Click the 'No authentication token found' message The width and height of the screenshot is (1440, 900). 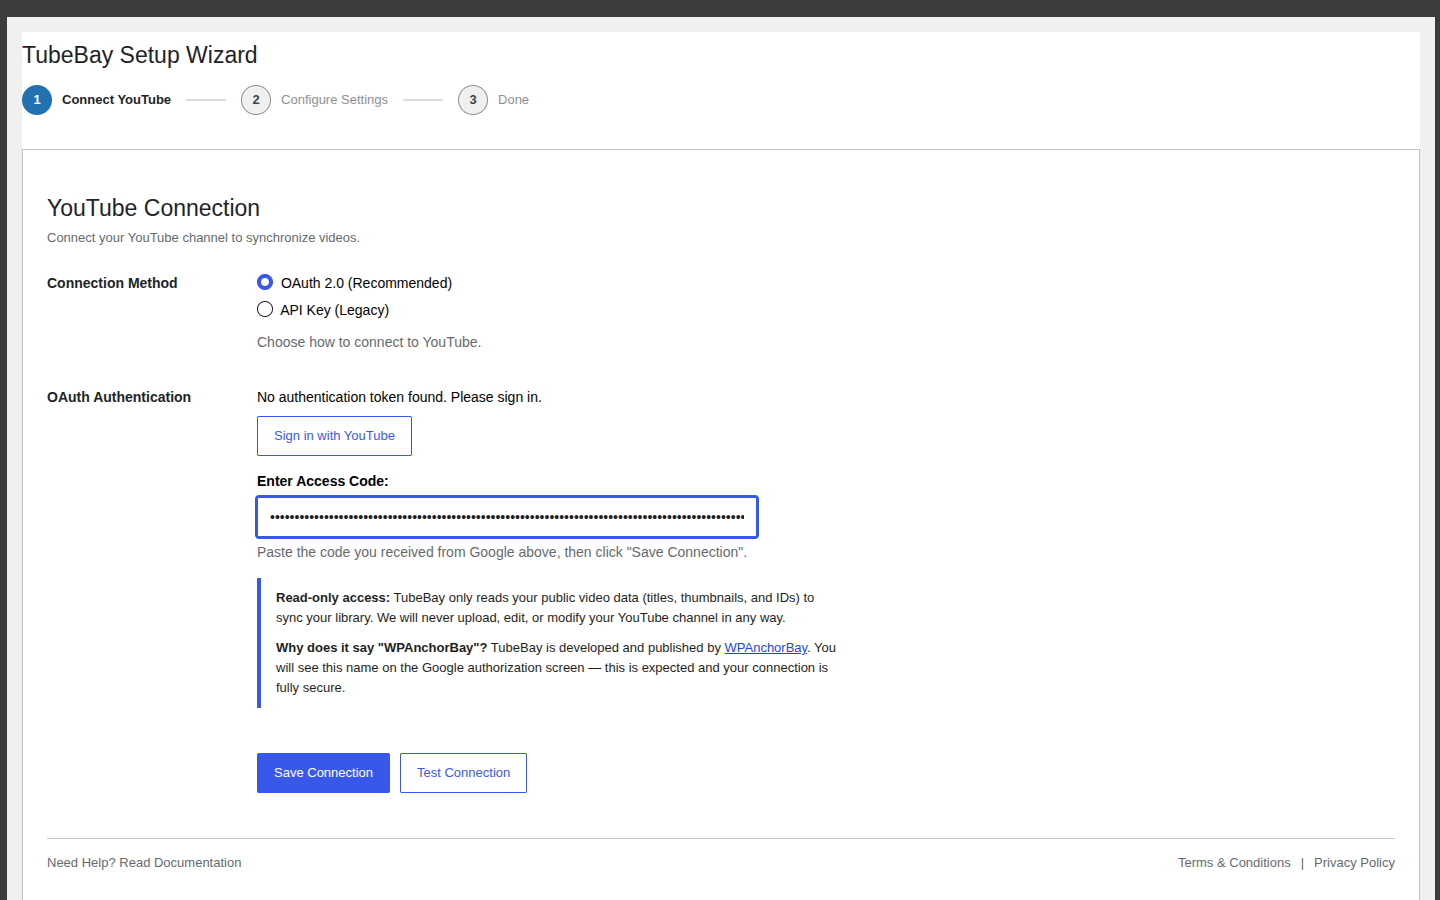click(399, 397)
